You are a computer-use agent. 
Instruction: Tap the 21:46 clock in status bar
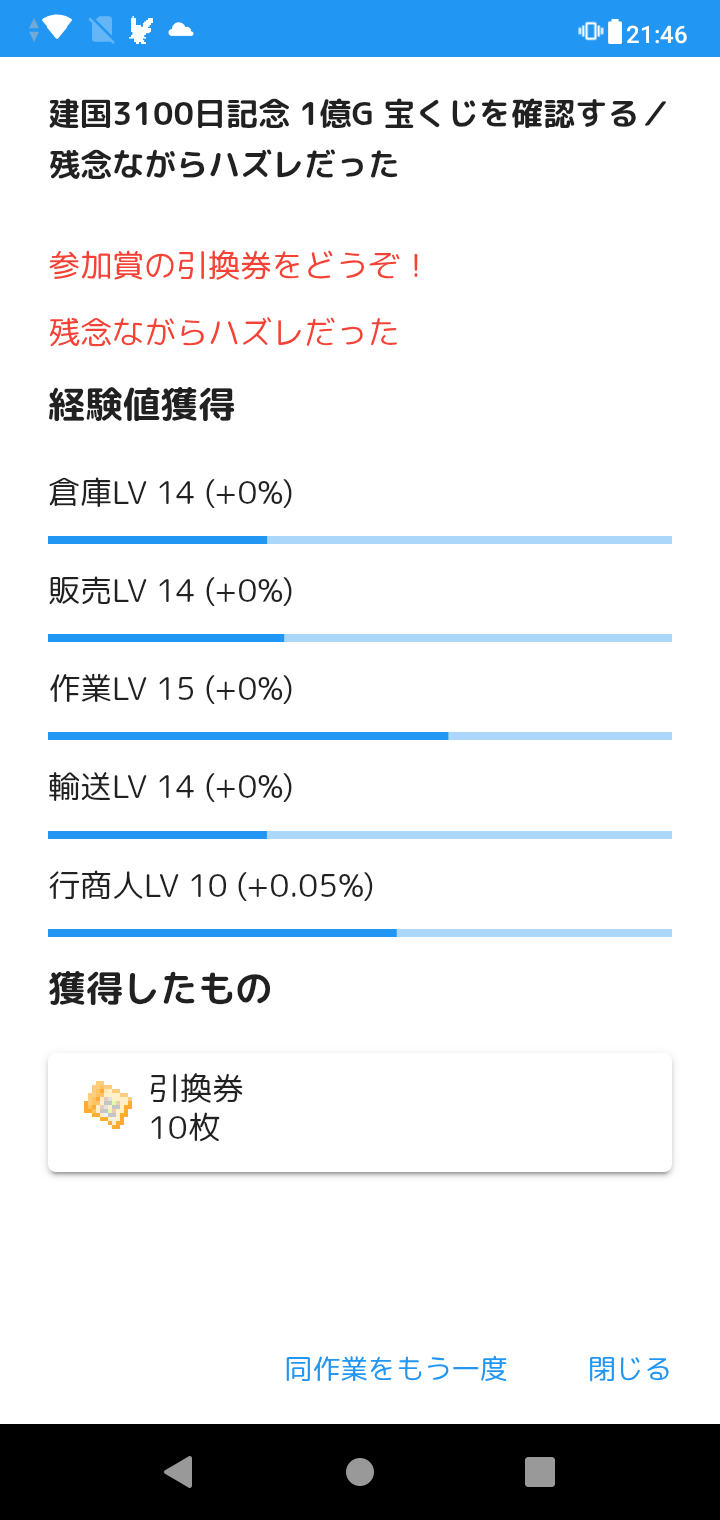pos(657,35)
